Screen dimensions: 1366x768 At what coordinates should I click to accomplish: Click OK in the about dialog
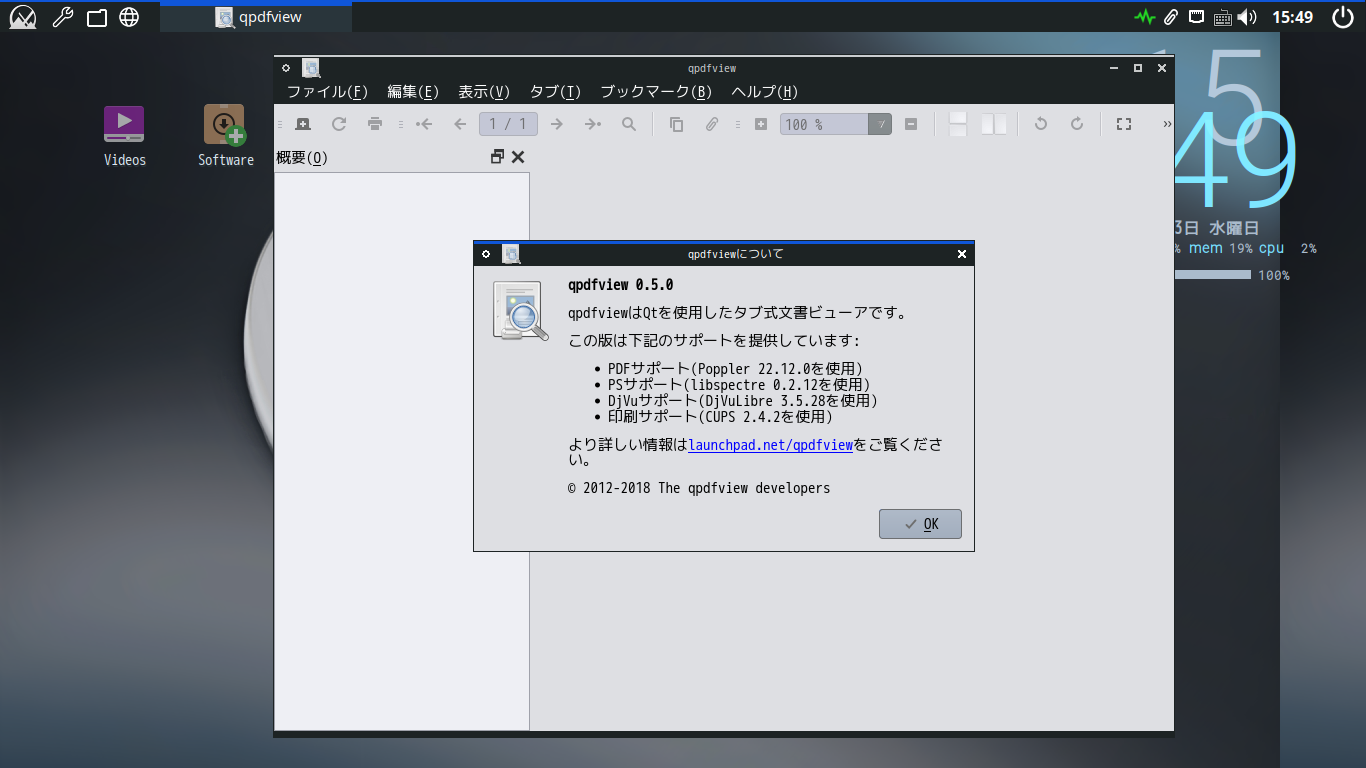920,524
